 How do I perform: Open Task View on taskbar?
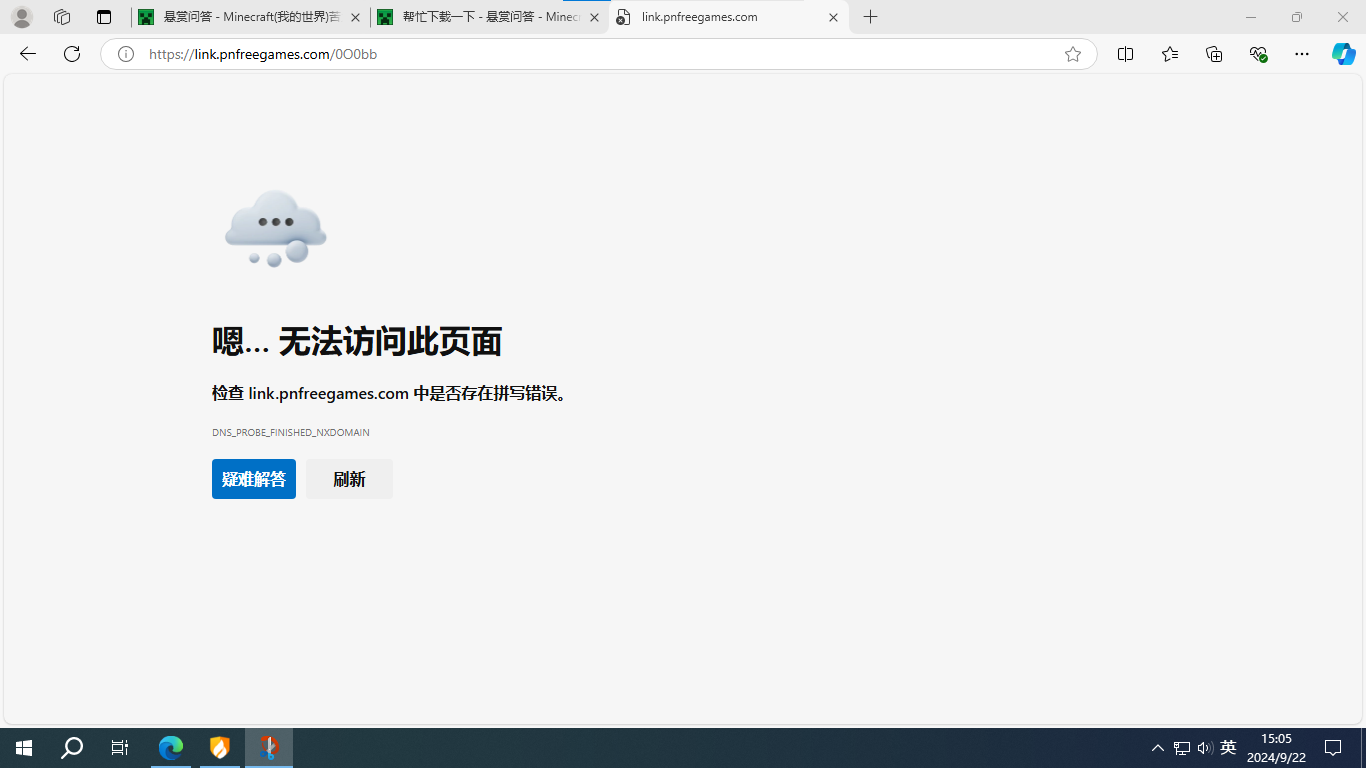click(x=120, y=748)
